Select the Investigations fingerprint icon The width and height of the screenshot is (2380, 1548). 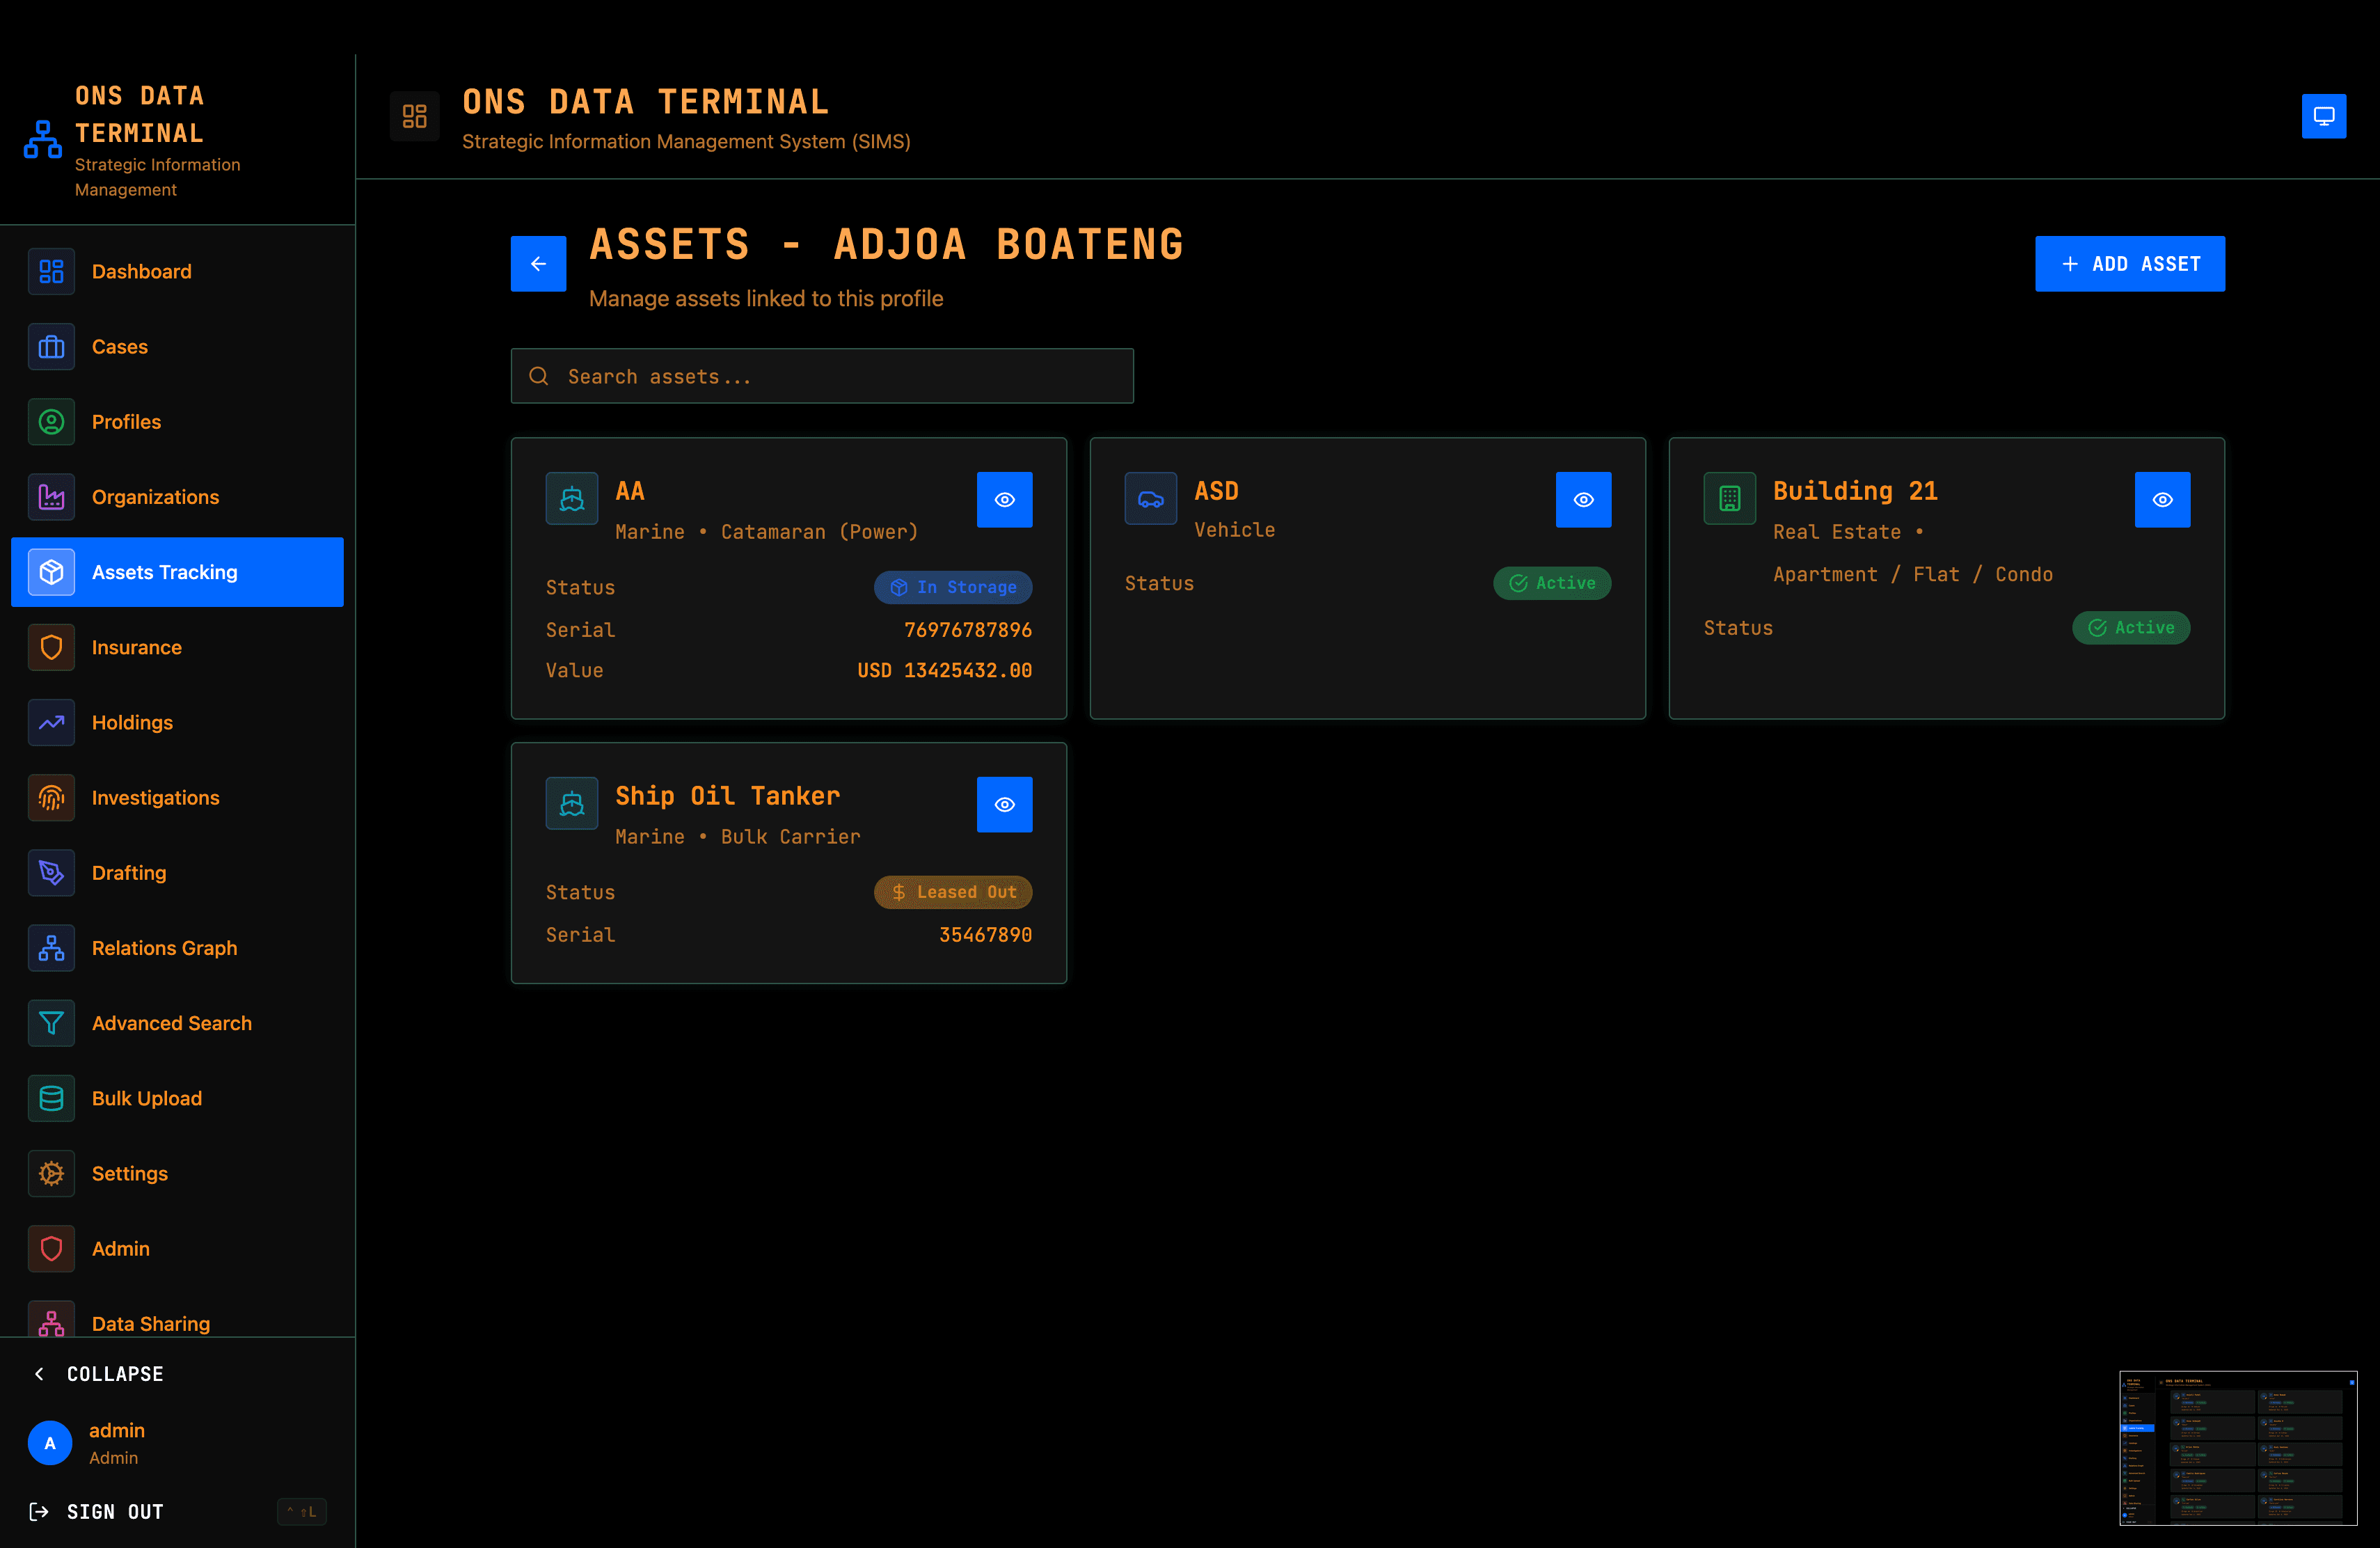(x=51, y=797)
